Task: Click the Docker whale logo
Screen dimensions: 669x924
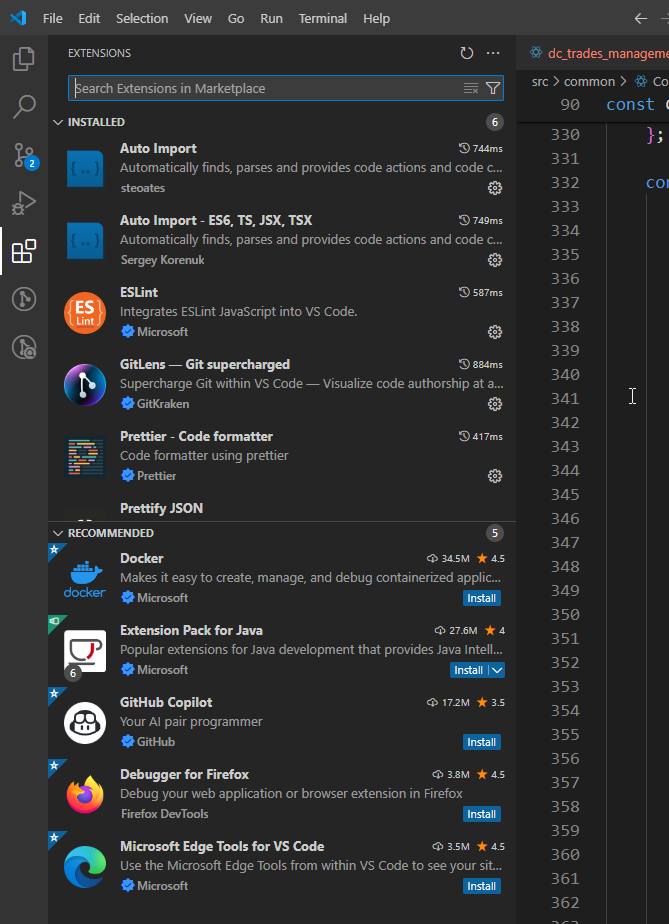Action: click(x=85, y=579)
